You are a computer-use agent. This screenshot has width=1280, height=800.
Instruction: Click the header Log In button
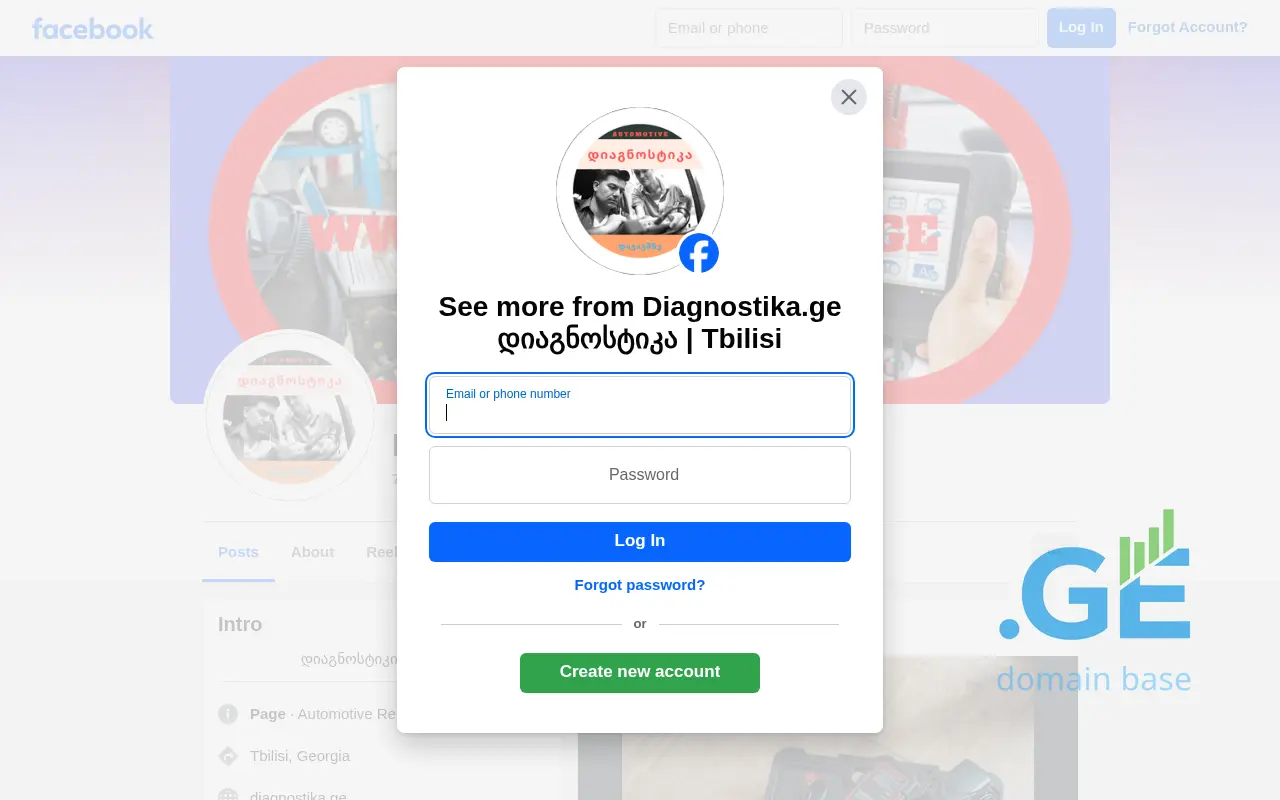[1081, 28]
